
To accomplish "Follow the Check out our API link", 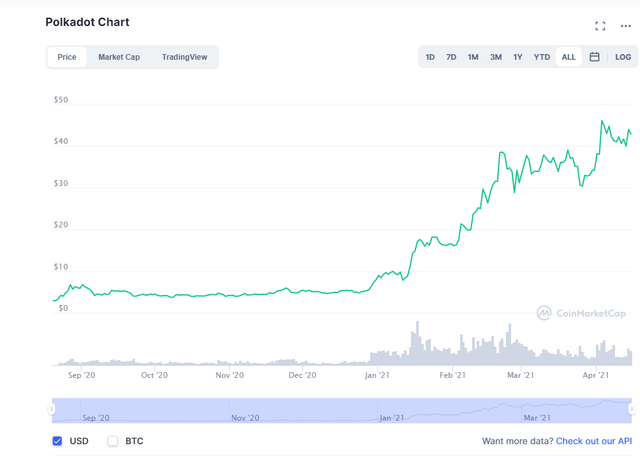I will [x=593, y=441].
